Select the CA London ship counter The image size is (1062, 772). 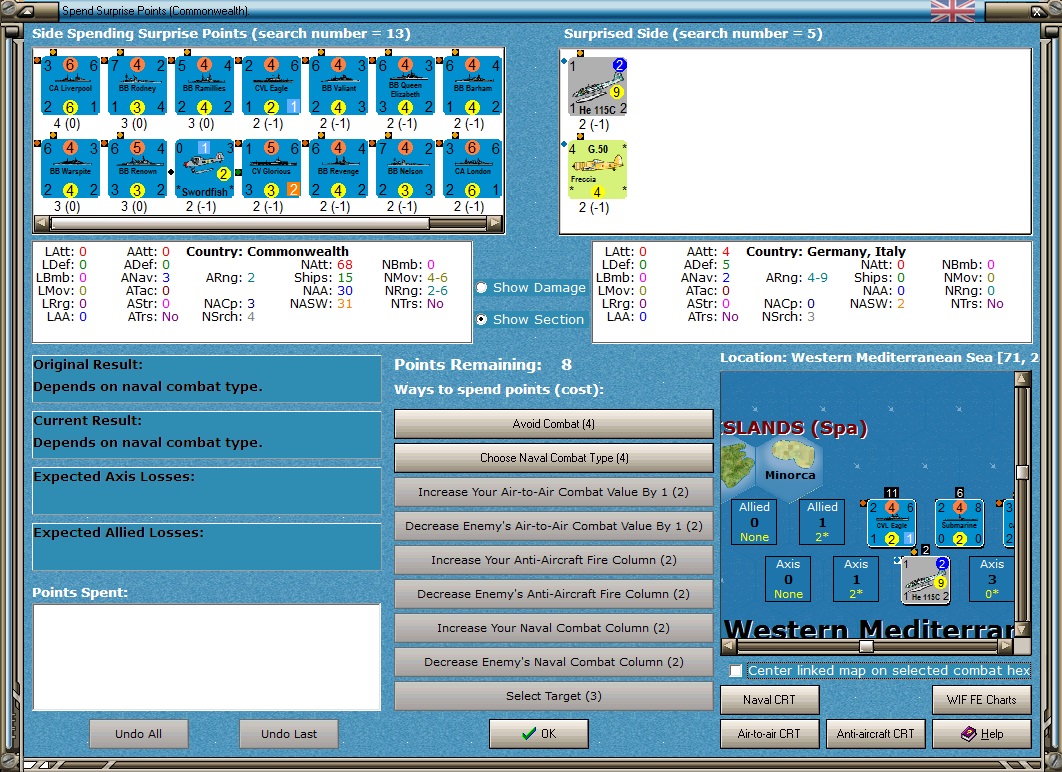[473, 169]
